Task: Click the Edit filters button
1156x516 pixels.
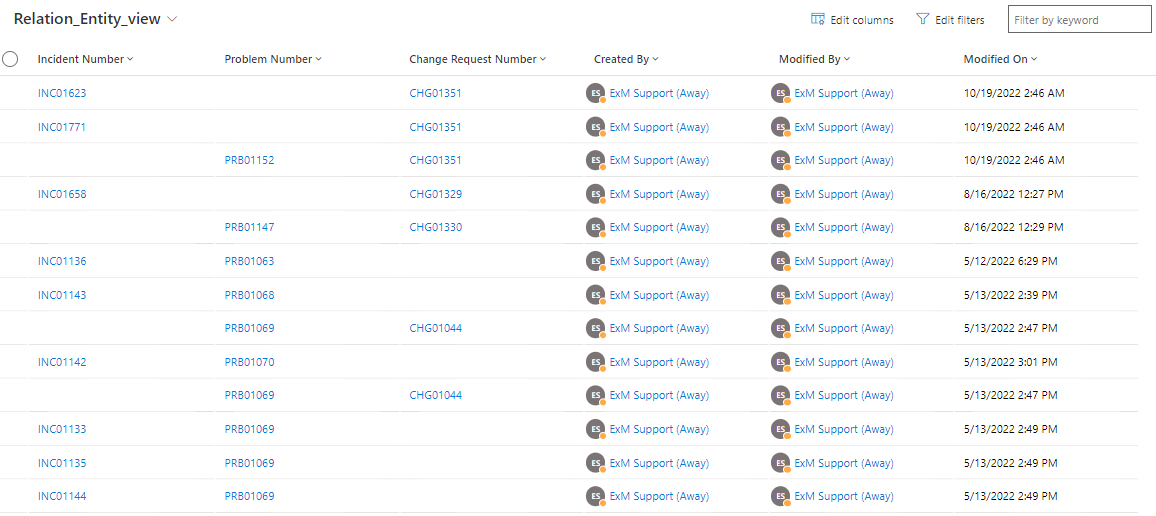Action: pyautogui.click(x=950, y=20)
